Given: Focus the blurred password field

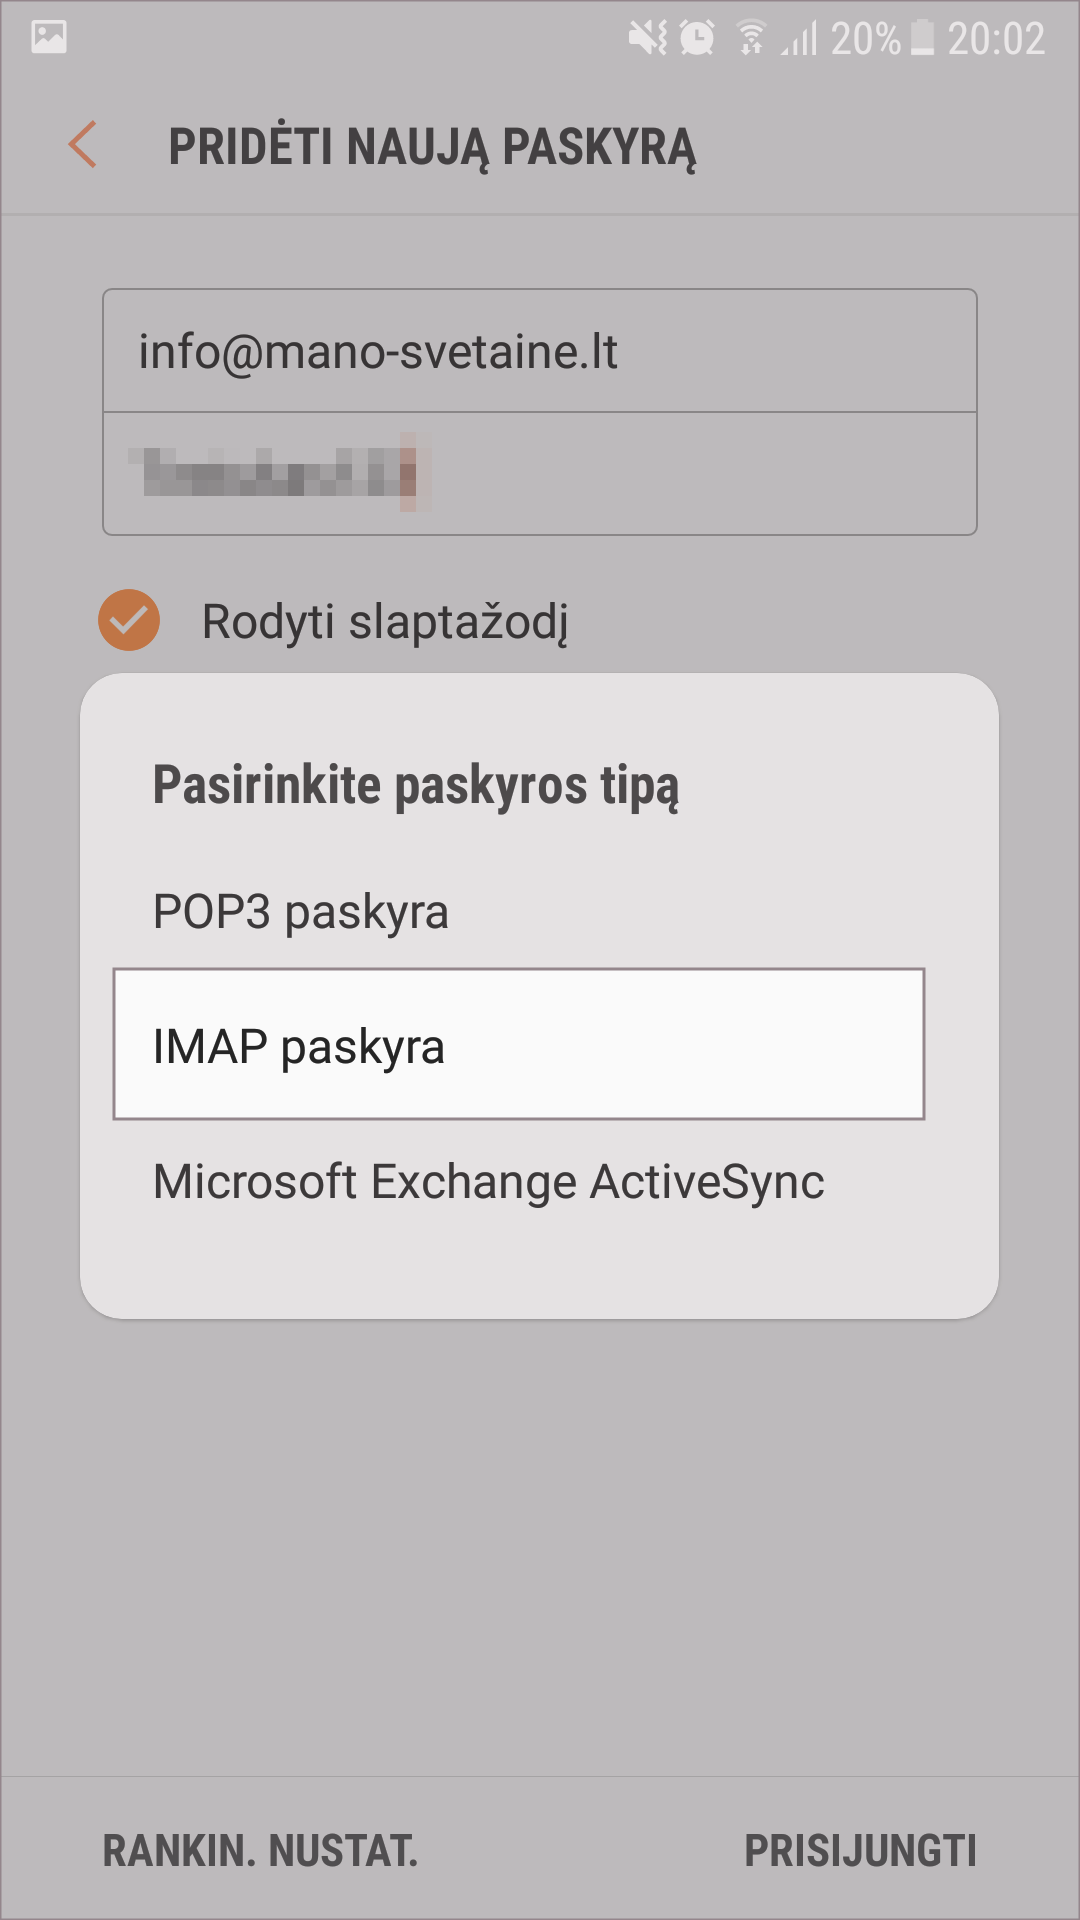Looking at the screenshot, I should [539, 473].
